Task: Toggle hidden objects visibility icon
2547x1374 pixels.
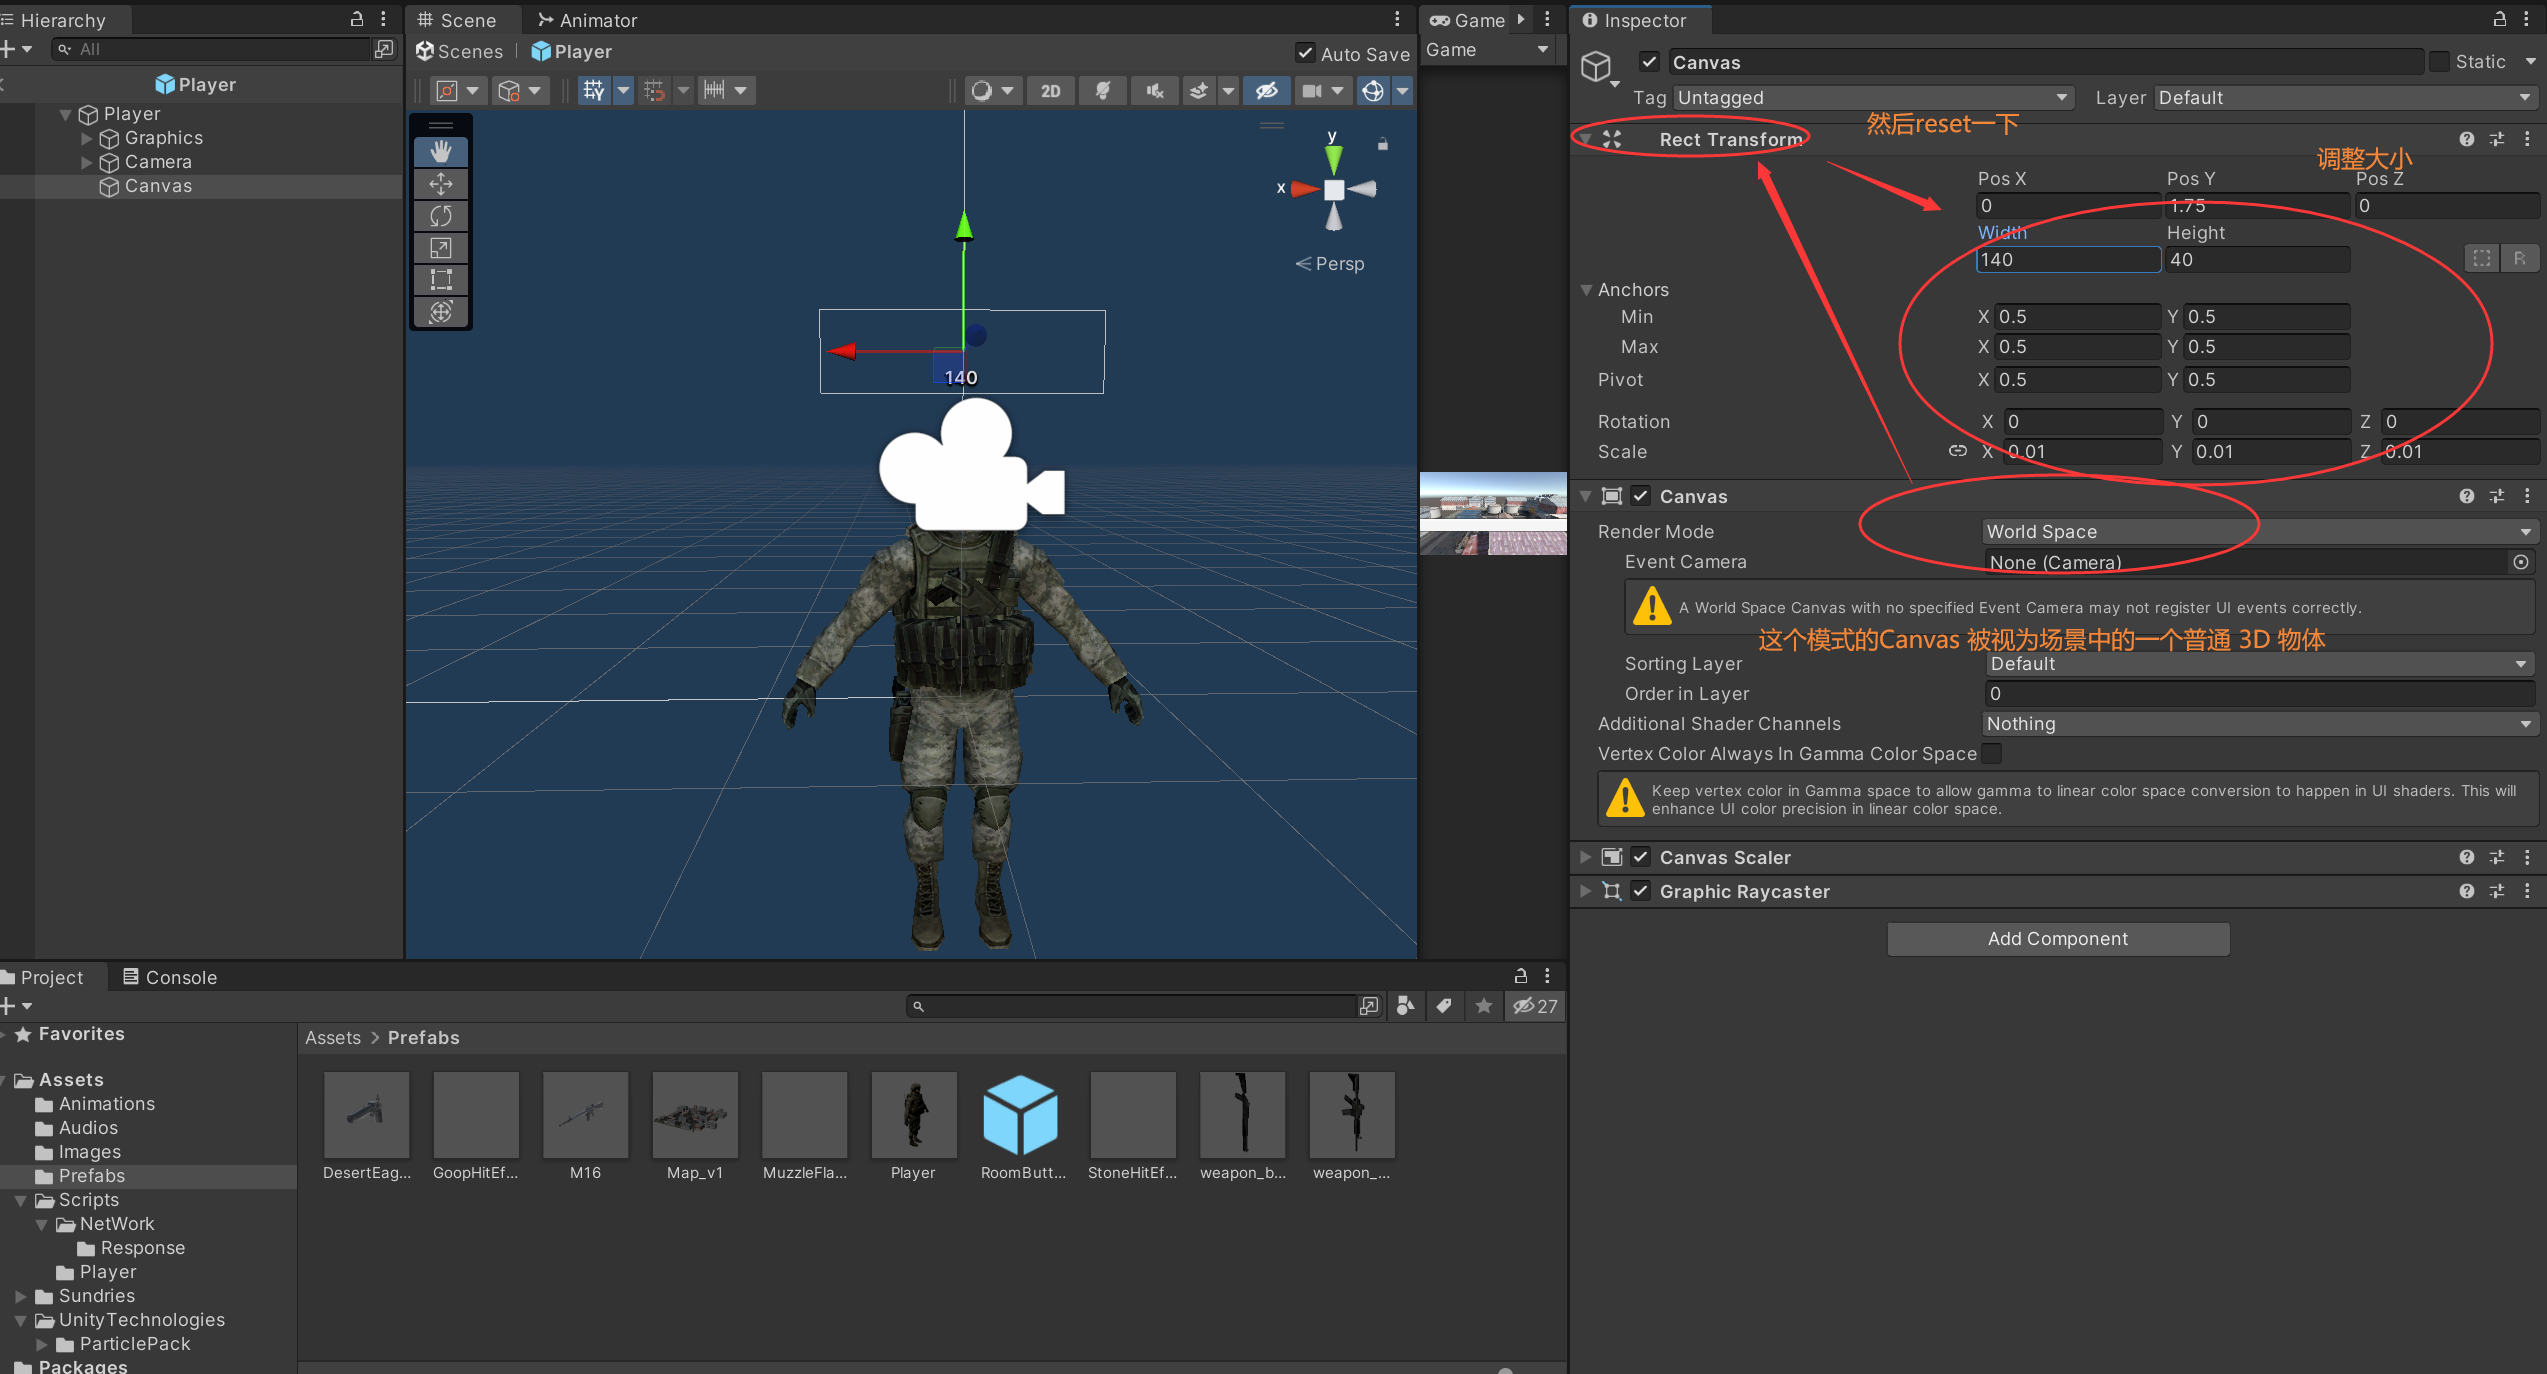Action: pos(1266,91)
